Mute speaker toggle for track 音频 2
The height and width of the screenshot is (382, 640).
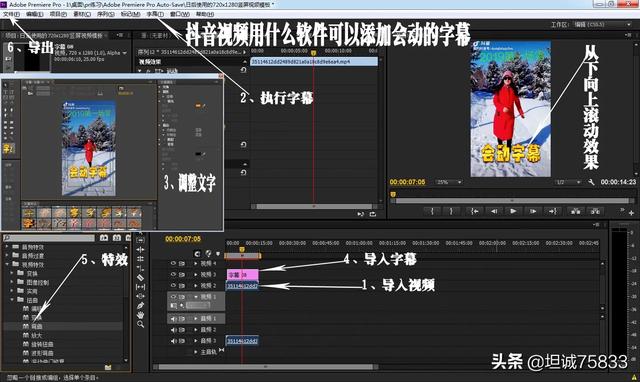(173, 330)
